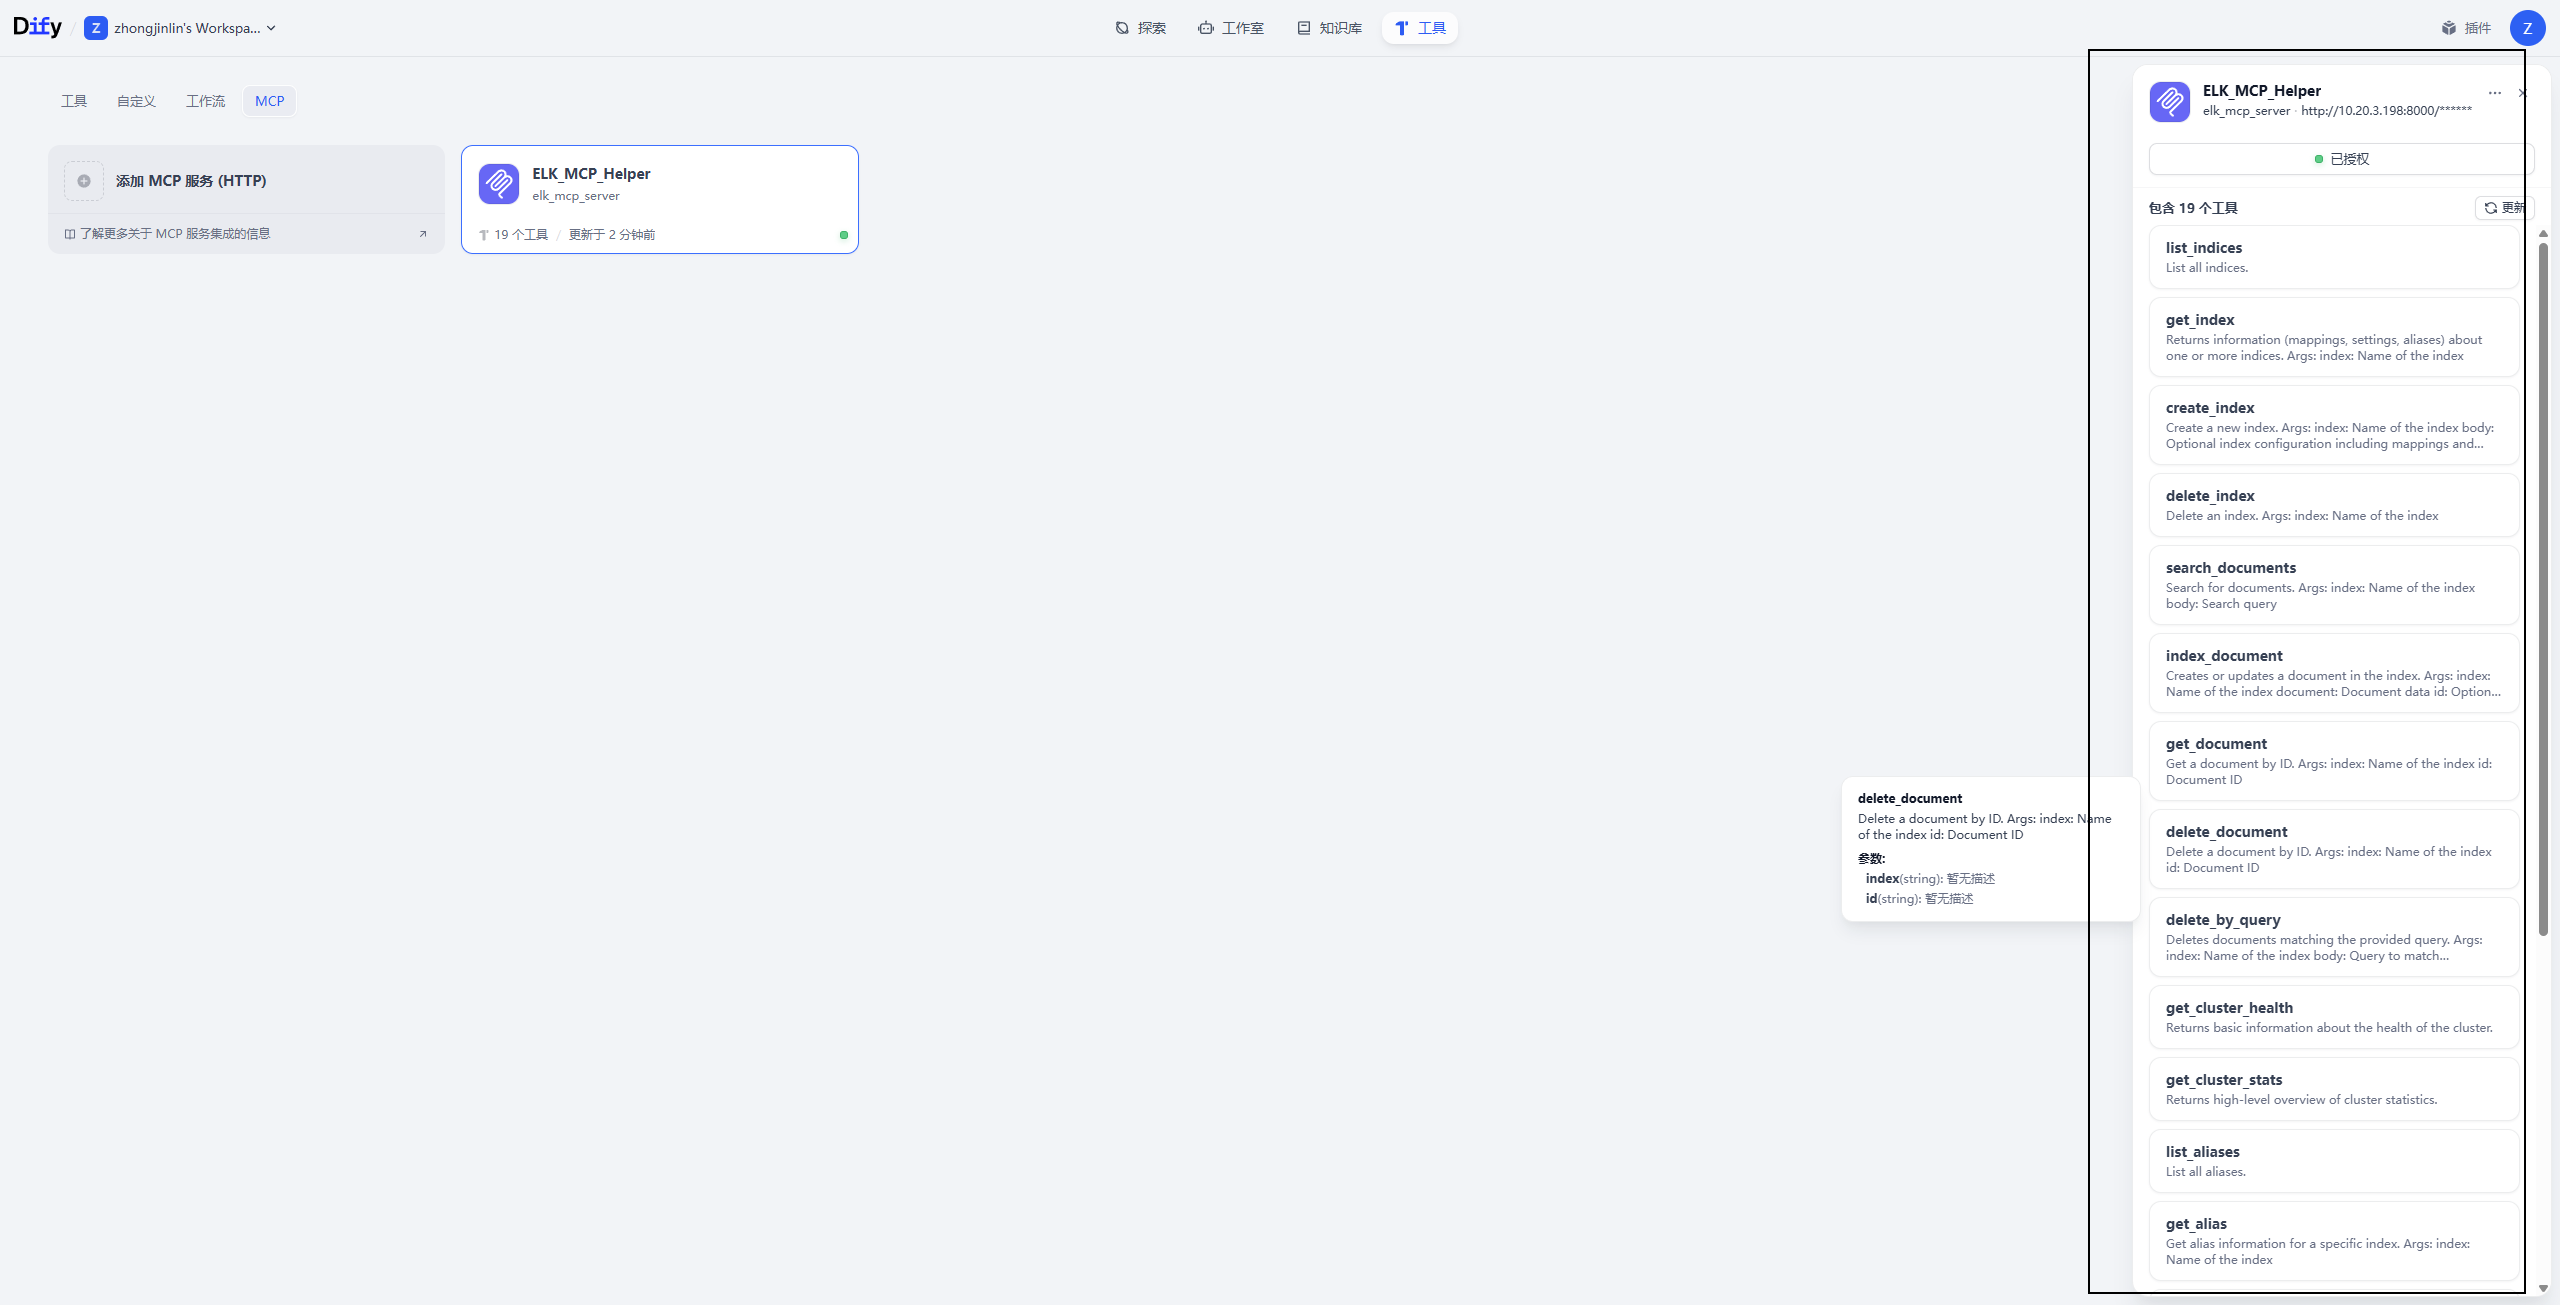The image size is (2560, 1305).
Task: Switch to the 自定义 tab
Action: 136,101
